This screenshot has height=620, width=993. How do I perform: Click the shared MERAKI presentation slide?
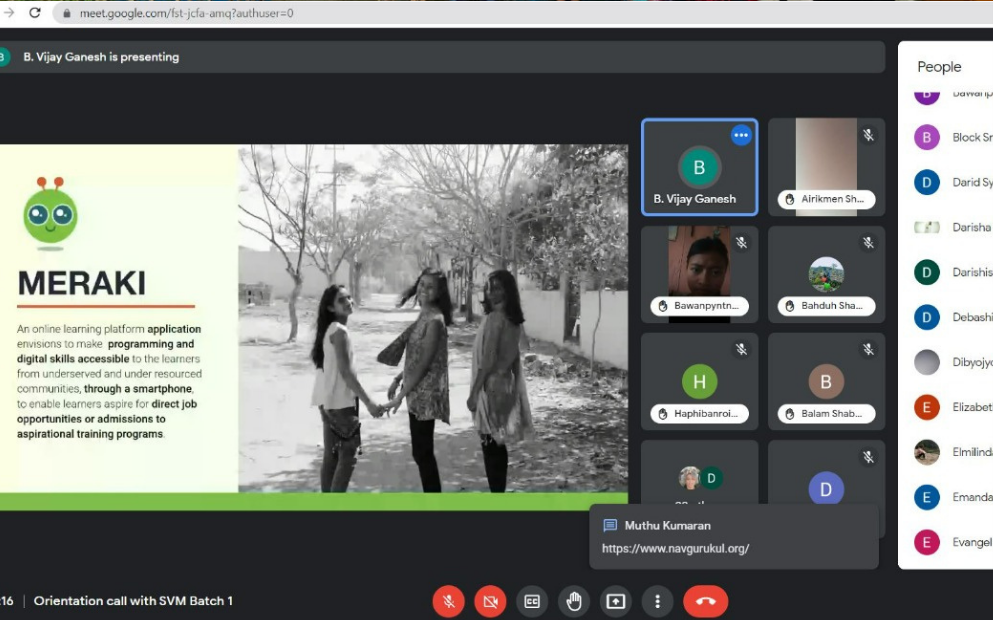[314, 319]
